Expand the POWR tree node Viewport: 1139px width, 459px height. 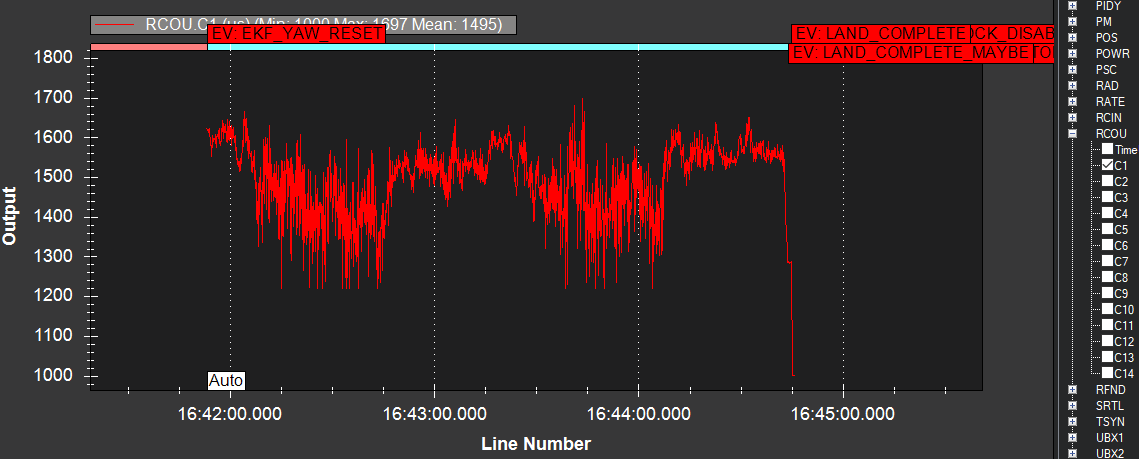click(1072, 53)
